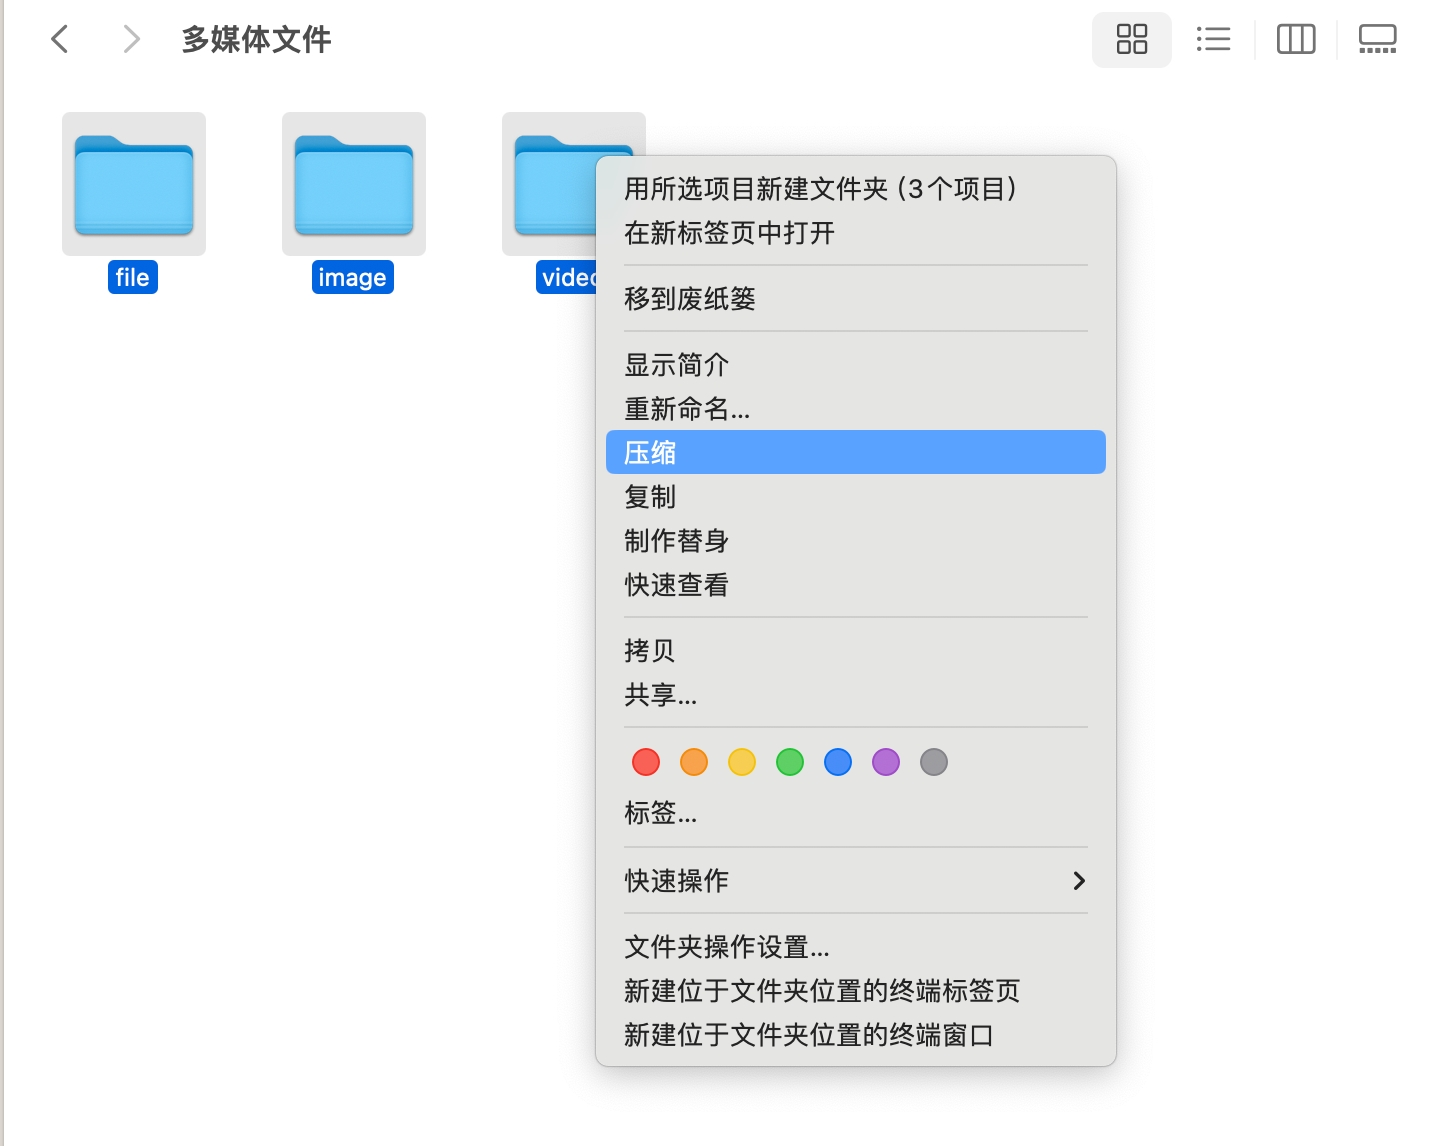Apply the green tag color
This screenshot has width=1440, height=1146.
(790, 762)
